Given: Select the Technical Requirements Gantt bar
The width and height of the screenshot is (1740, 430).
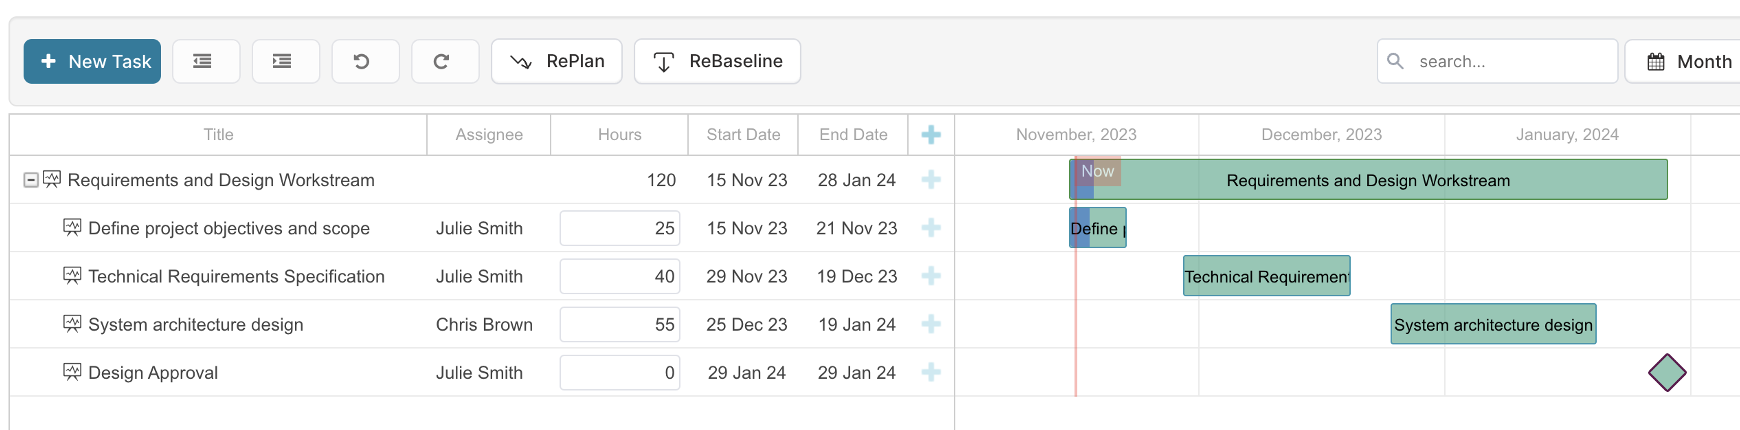Looking at the screenshot, I should 1267,276.
